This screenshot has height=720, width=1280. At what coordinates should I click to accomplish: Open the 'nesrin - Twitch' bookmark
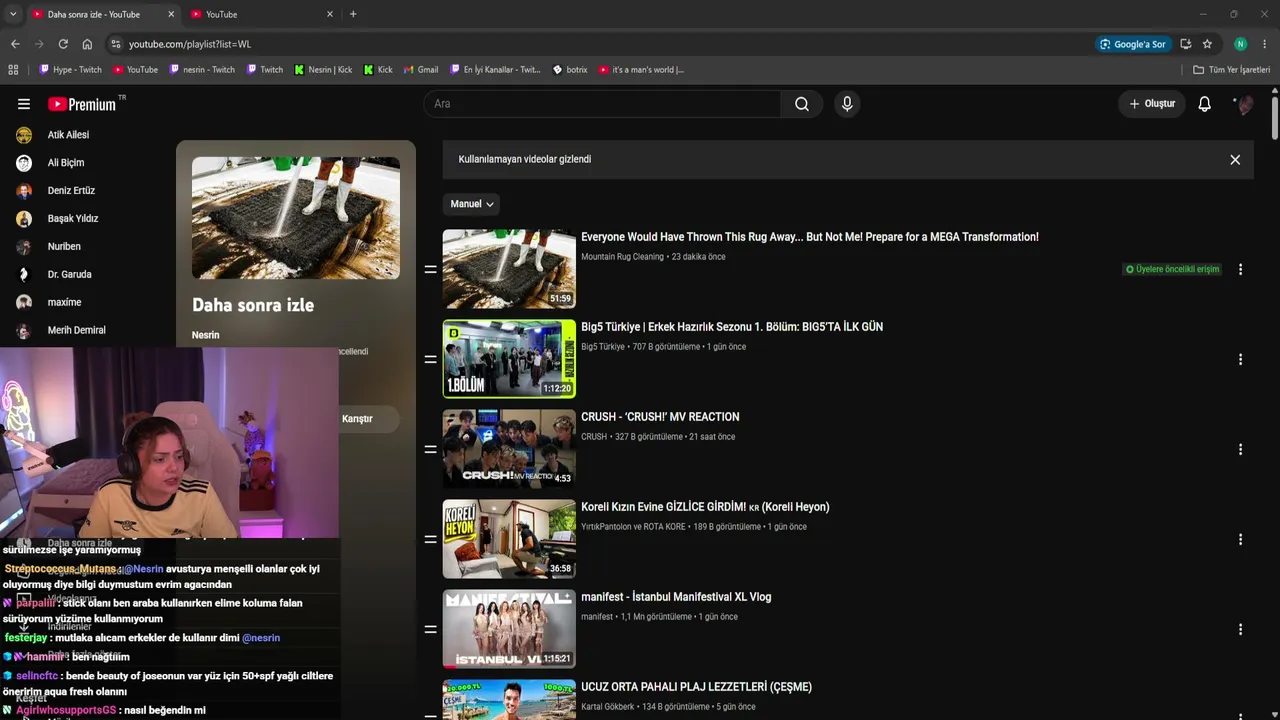coord(202,70)
